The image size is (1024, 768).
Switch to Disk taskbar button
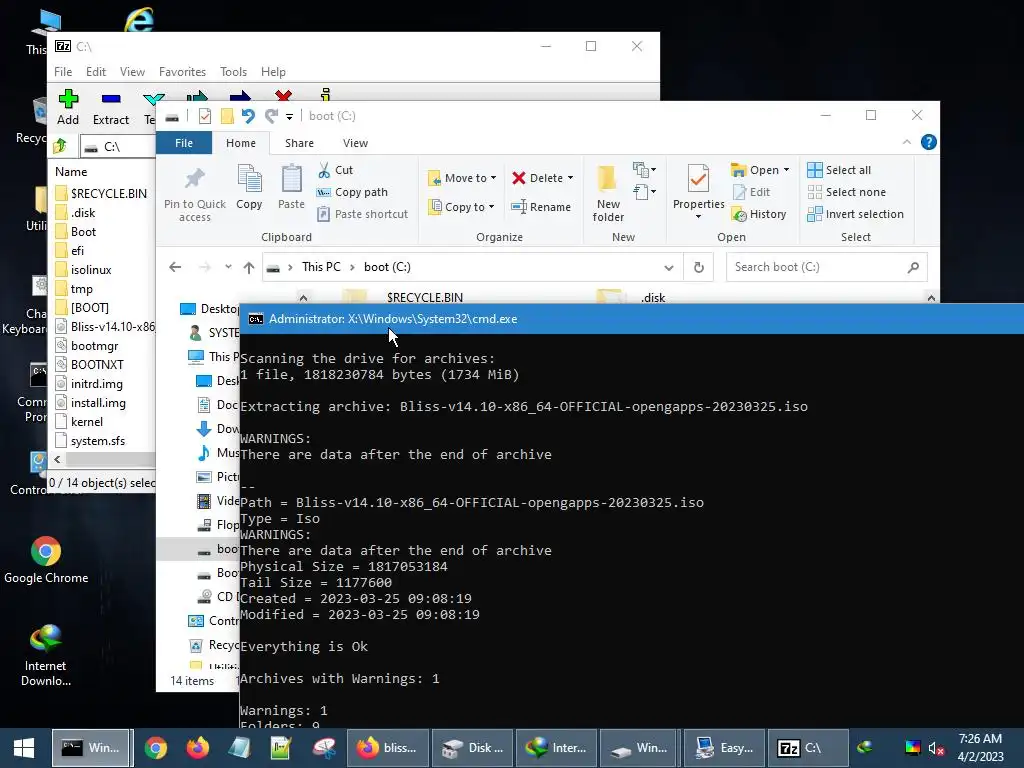click(x=472, y=748)
